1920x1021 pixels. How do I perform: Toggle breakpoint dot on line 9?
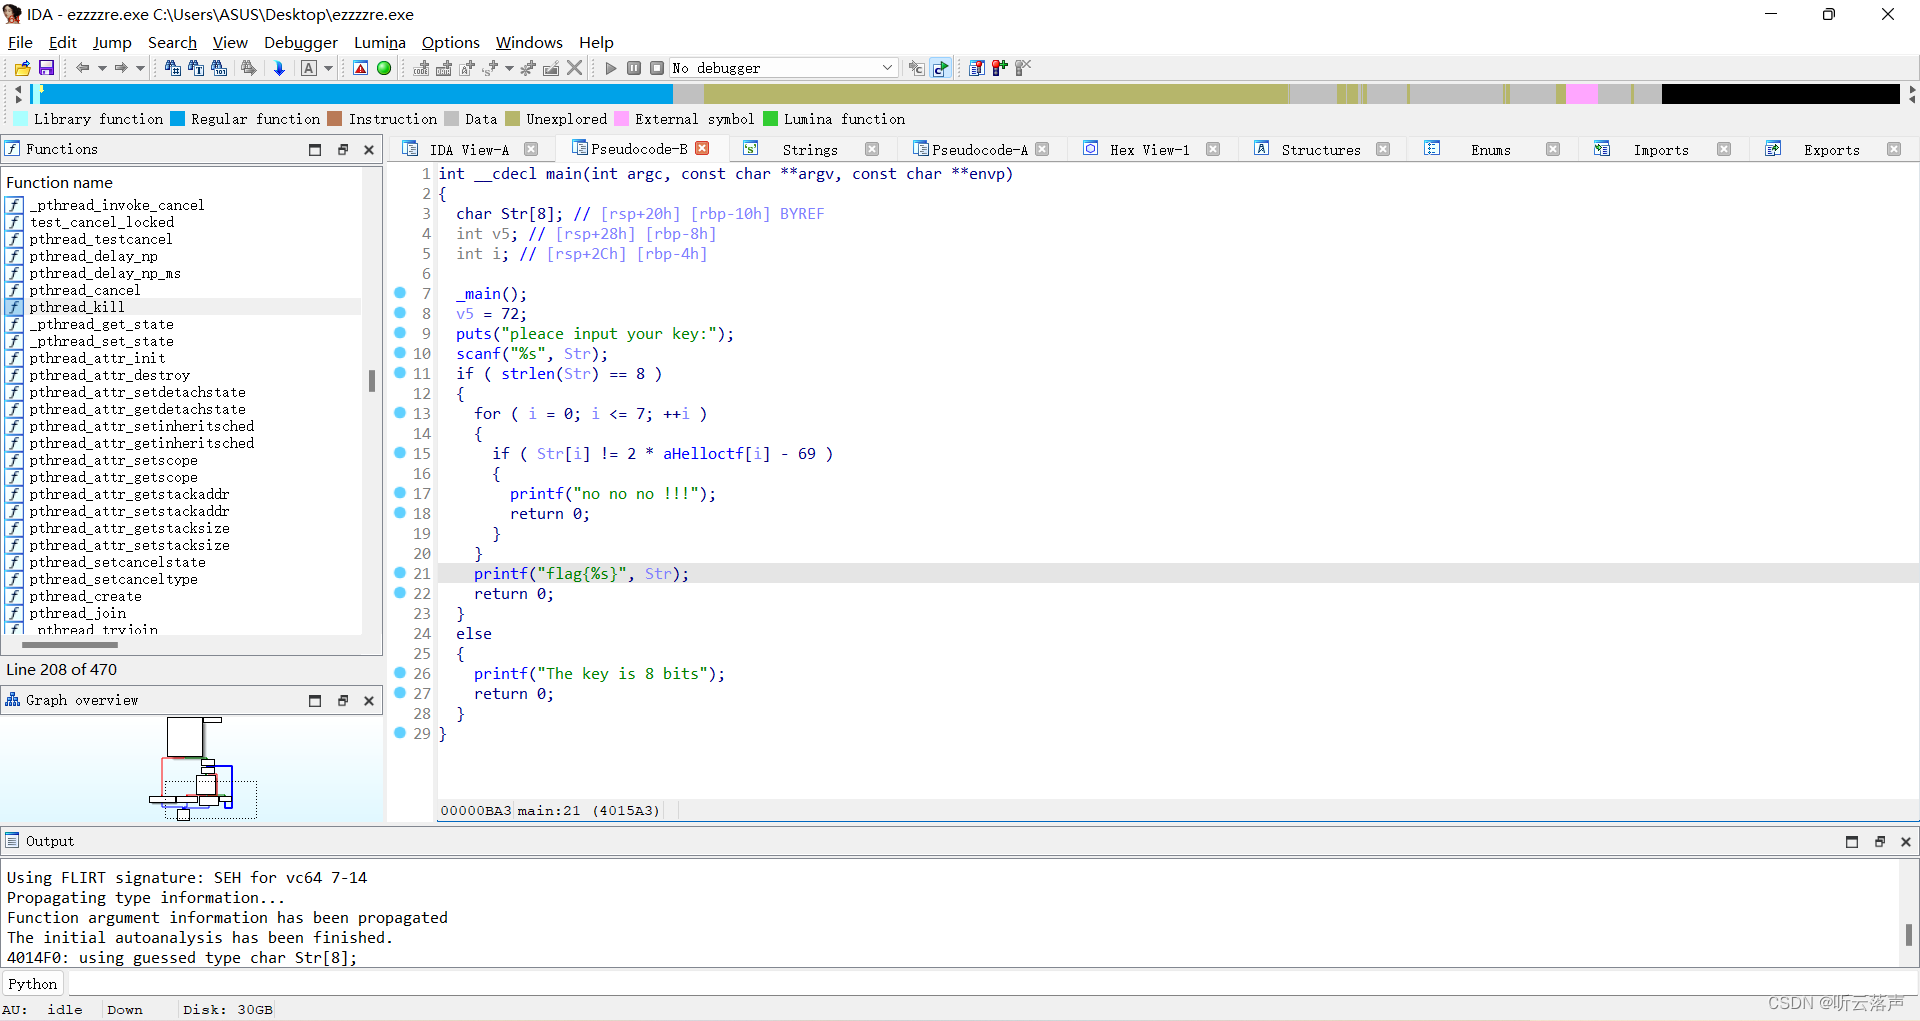pos(400,333)
